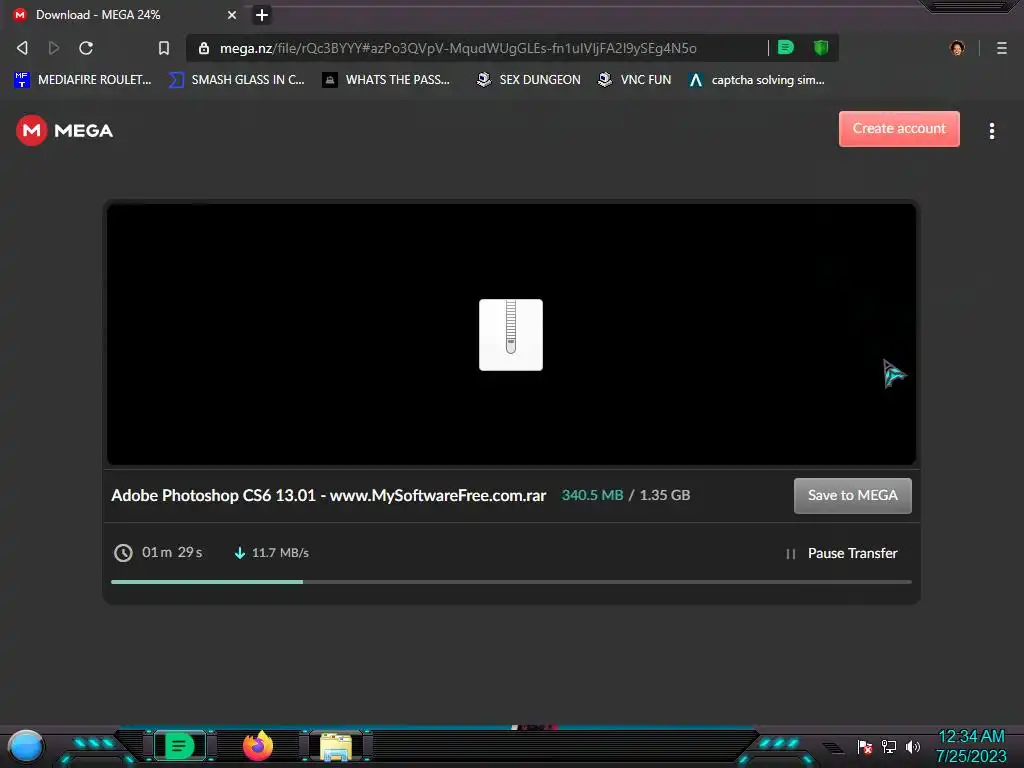
Task: Click the Action Center flag tray icon
Action: pyautogui.click(x=865, y=746)
